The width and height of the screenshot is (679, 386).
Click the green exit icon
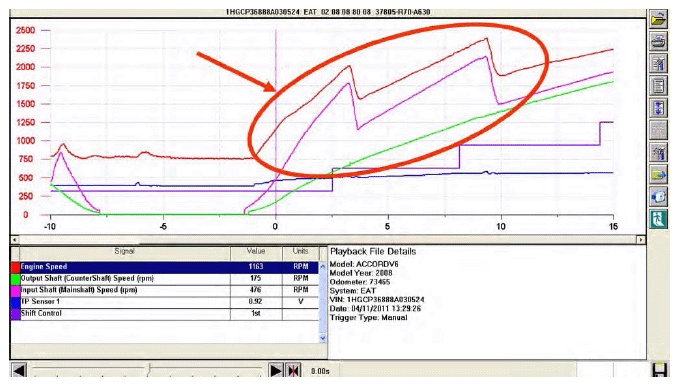click(658, 219)
